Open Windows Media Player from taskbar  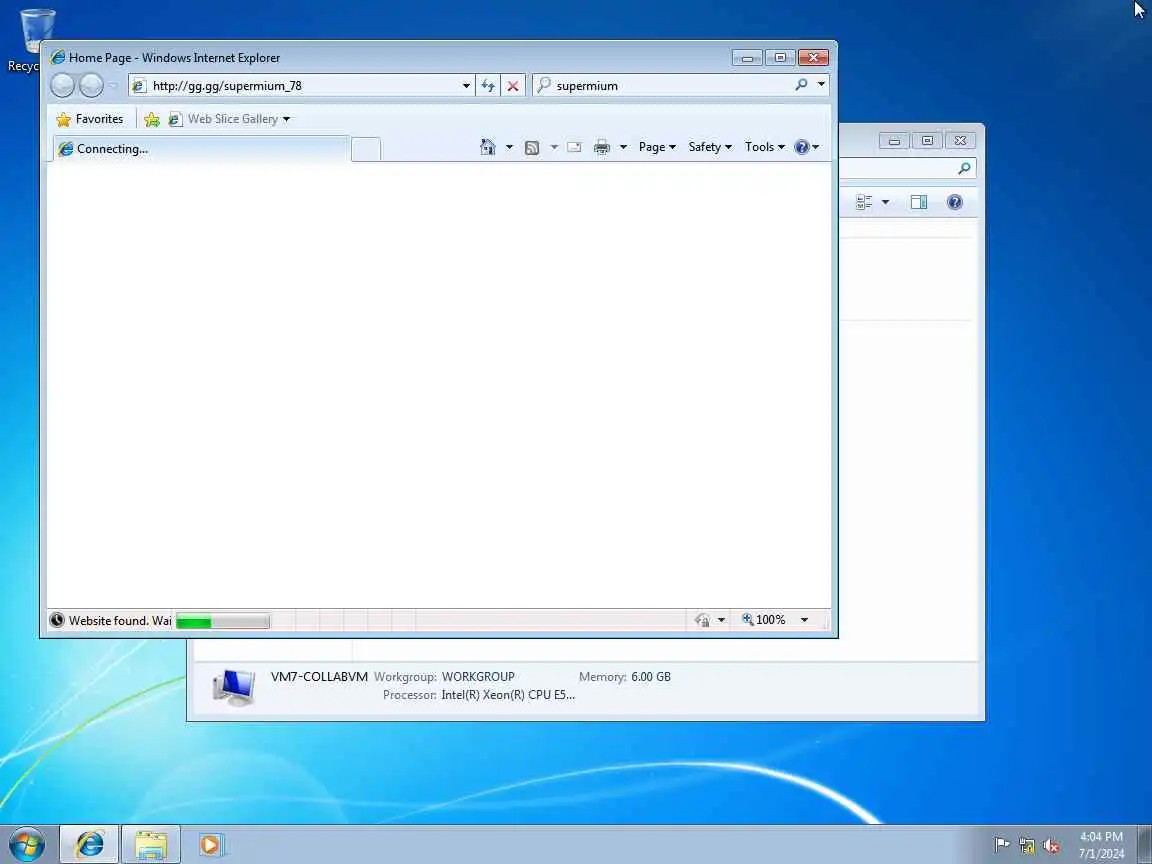(x=210, y=845)
